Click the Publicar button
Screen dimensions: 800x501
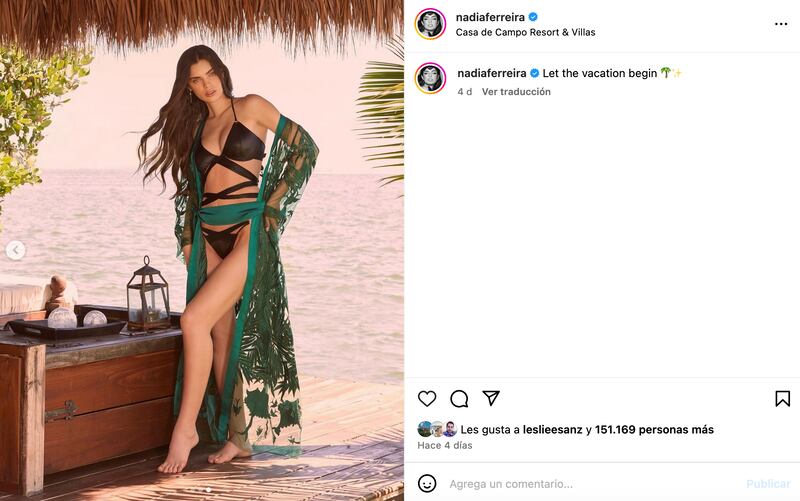point(768,484)
